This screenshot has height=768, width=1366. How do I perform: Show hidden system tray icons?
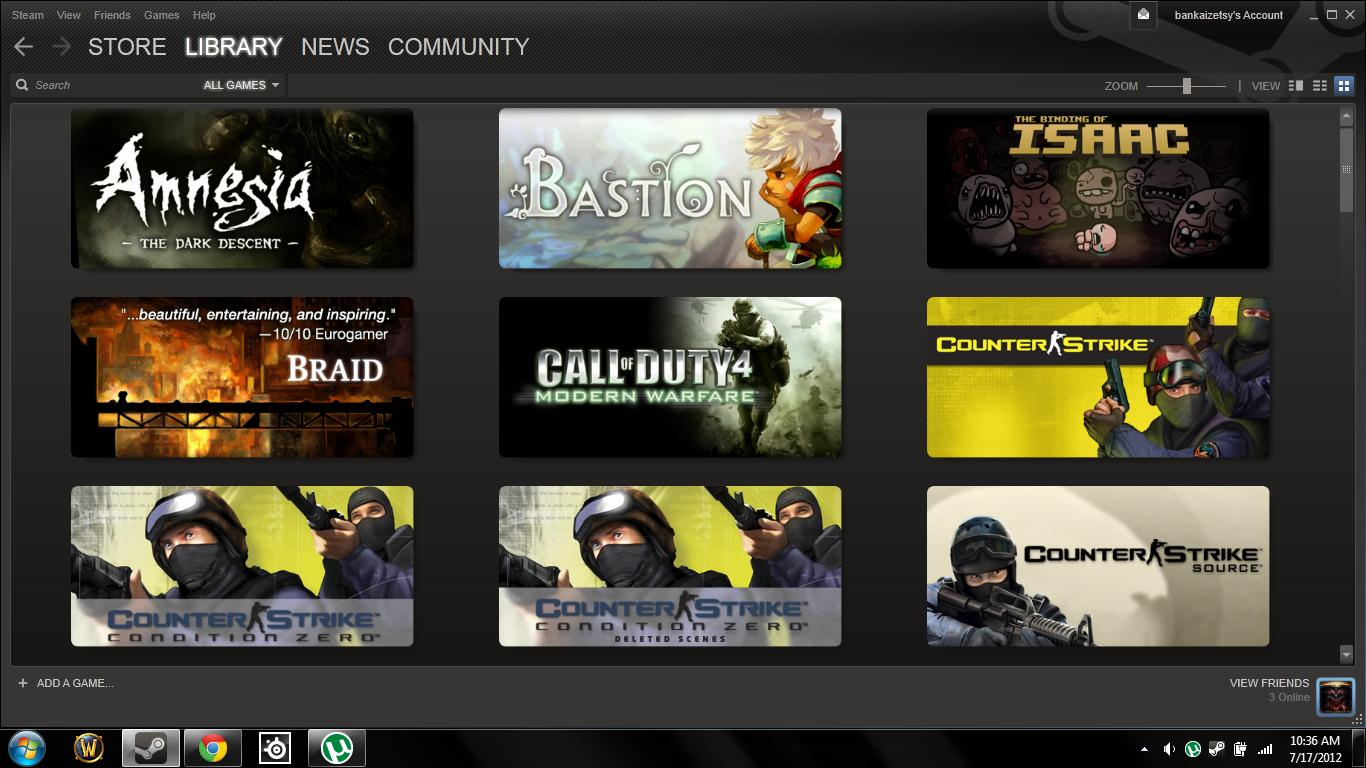1144,748
